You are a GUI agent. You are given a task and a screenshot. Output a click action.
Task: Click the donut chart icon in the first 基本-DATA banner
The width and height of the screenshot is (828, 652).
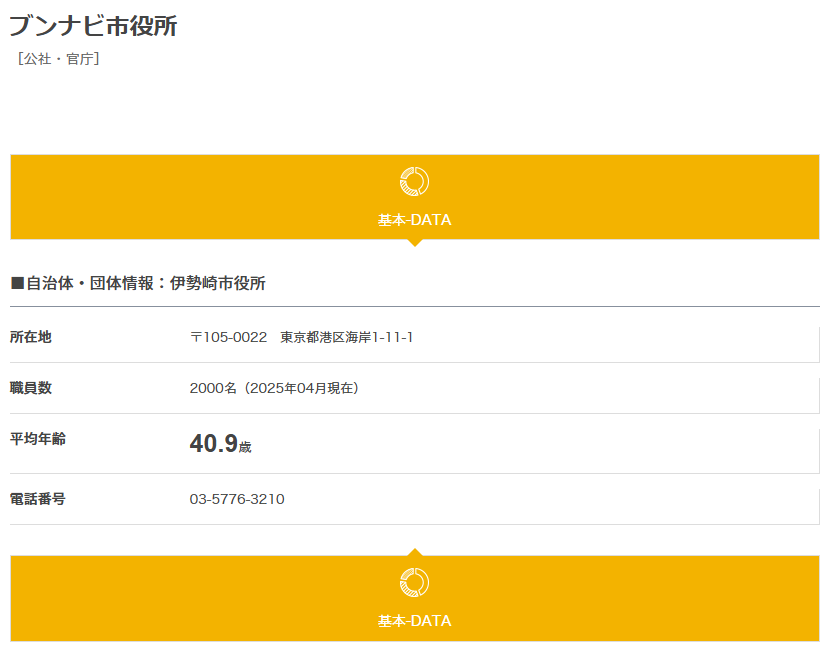pyautogui.click(x=414, y=181)
